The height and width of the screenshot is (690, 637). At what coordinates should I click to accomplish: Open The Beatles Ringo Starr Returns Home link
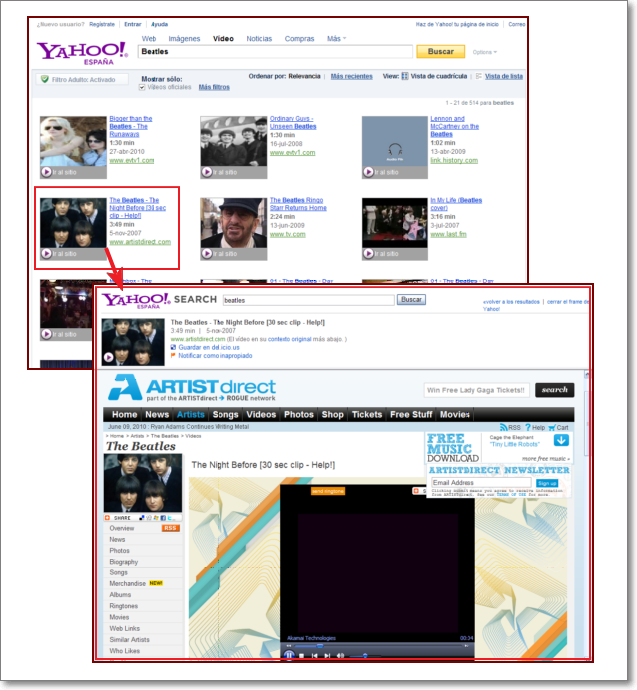tap(298, 204)
